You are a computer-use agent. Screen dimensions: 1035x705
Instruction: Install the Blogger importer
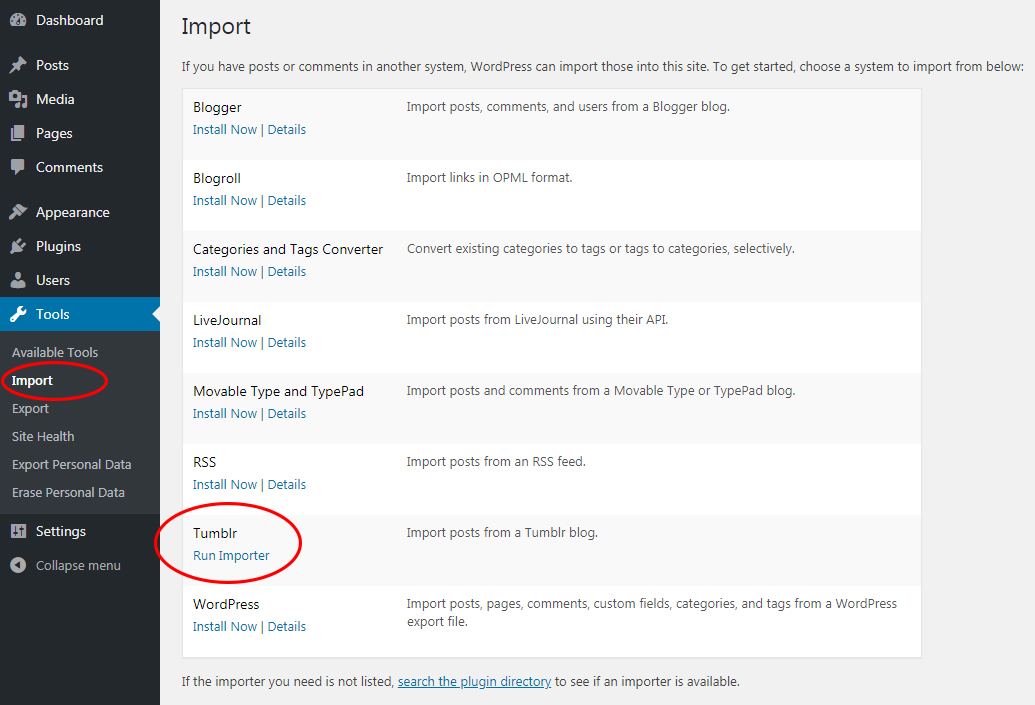coord(224,129)
